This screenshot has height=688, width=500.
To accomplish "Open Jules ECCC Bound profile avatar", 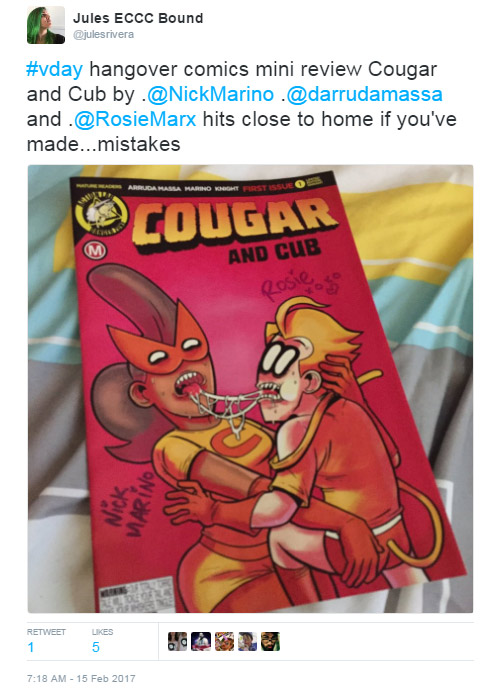I will tap(46, 25).
